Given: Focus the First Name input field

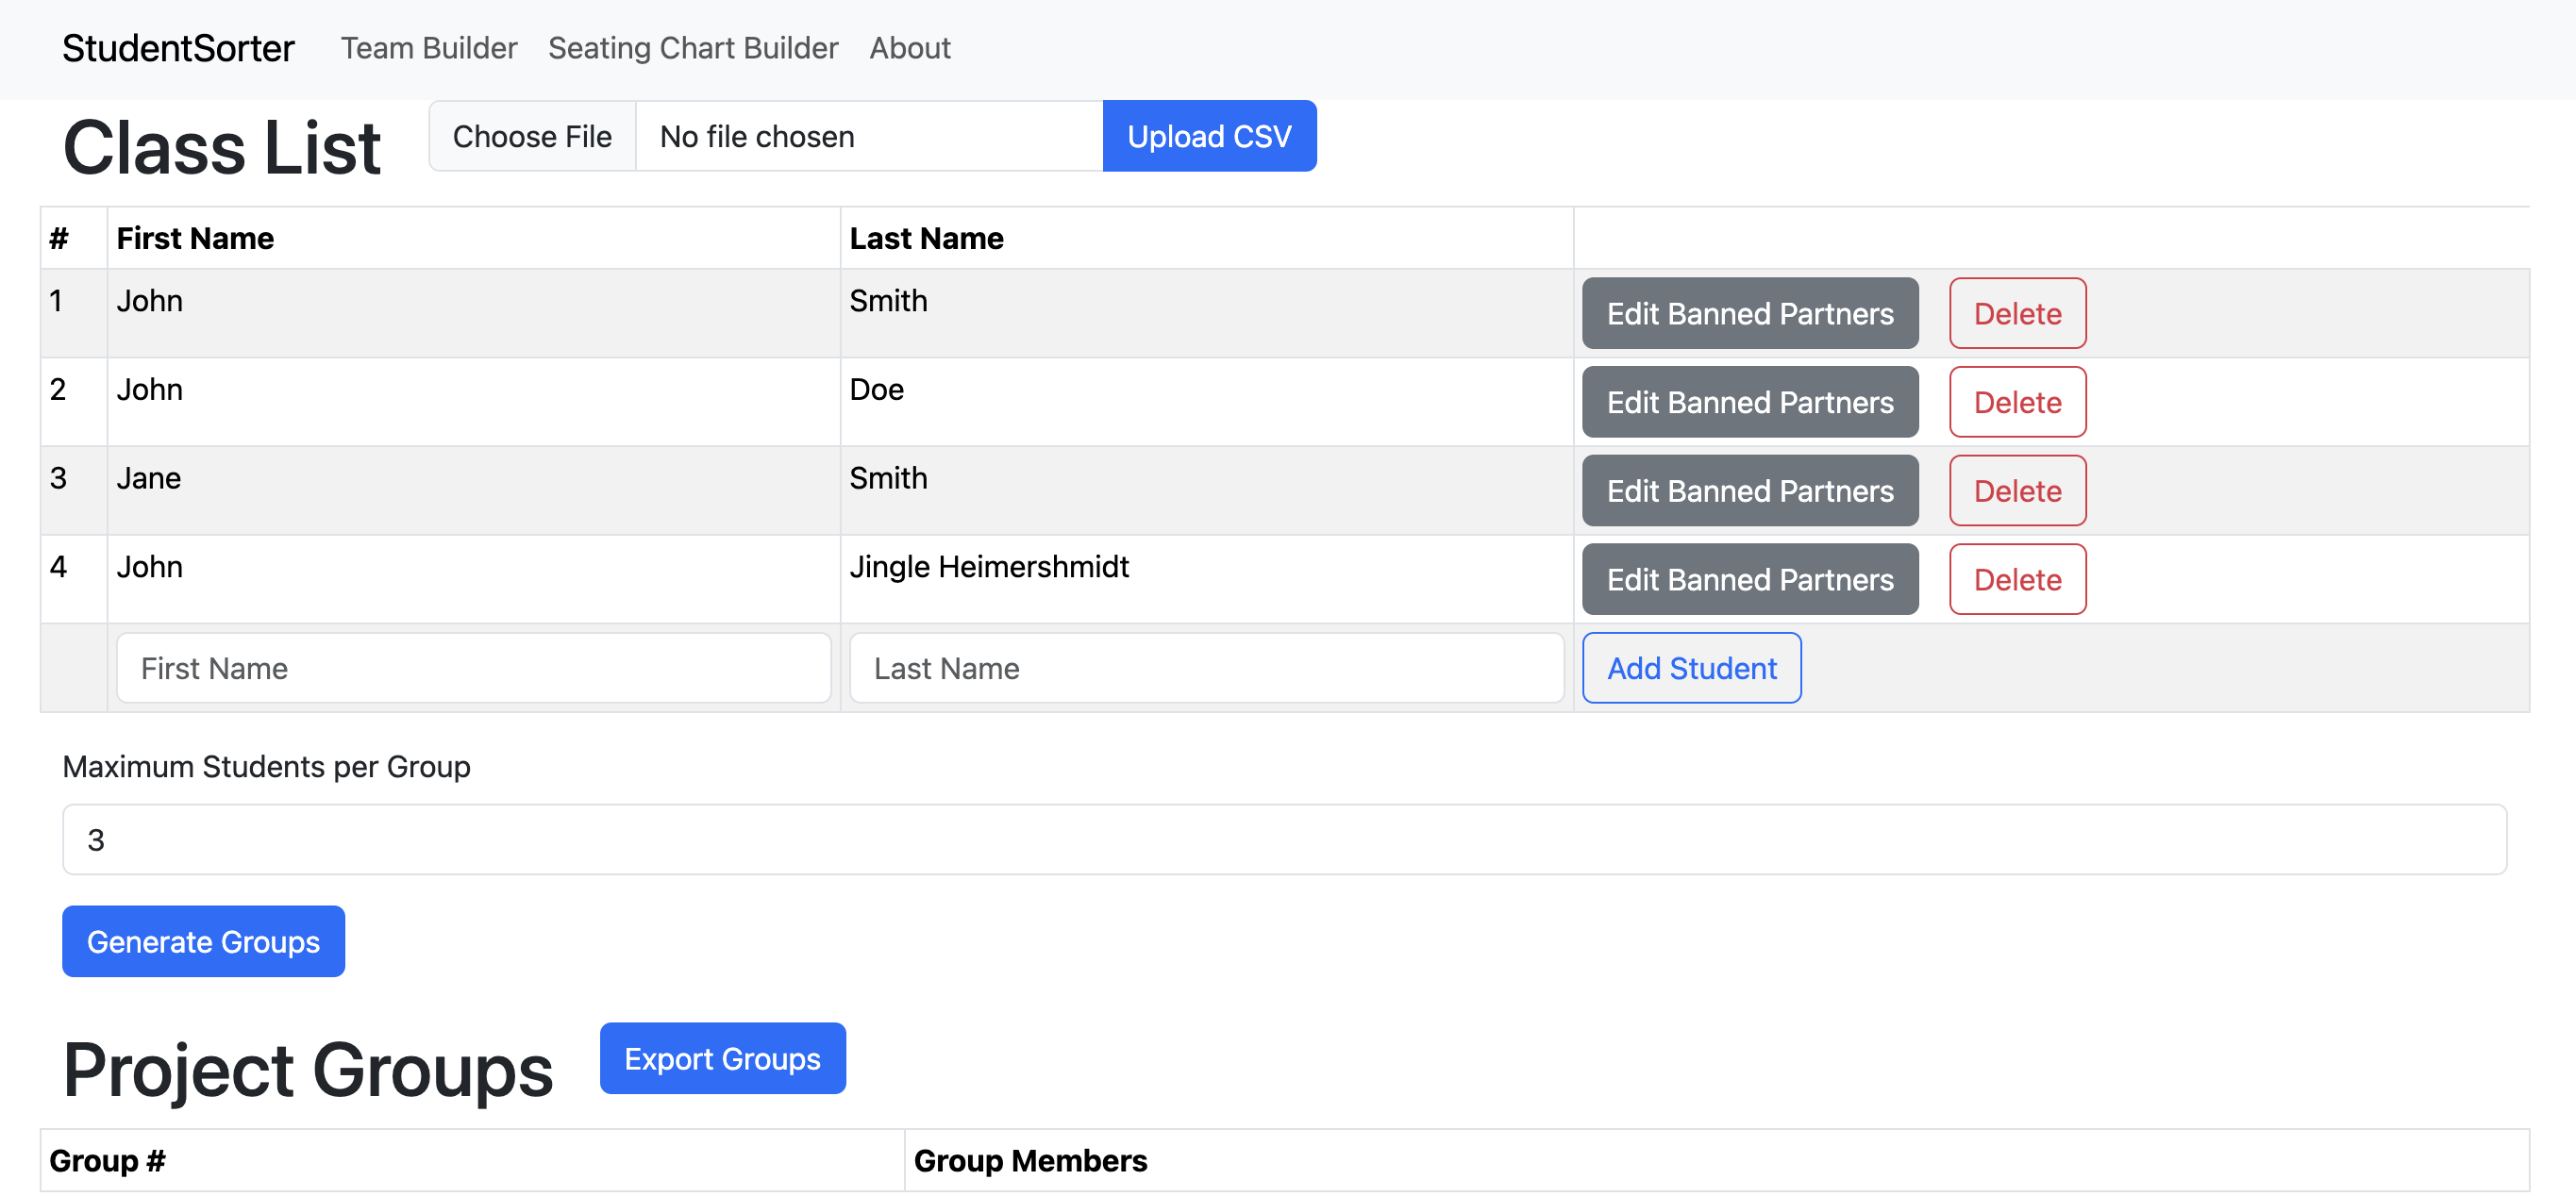Looking at the screenshot, I should click(x=473, y=668).
